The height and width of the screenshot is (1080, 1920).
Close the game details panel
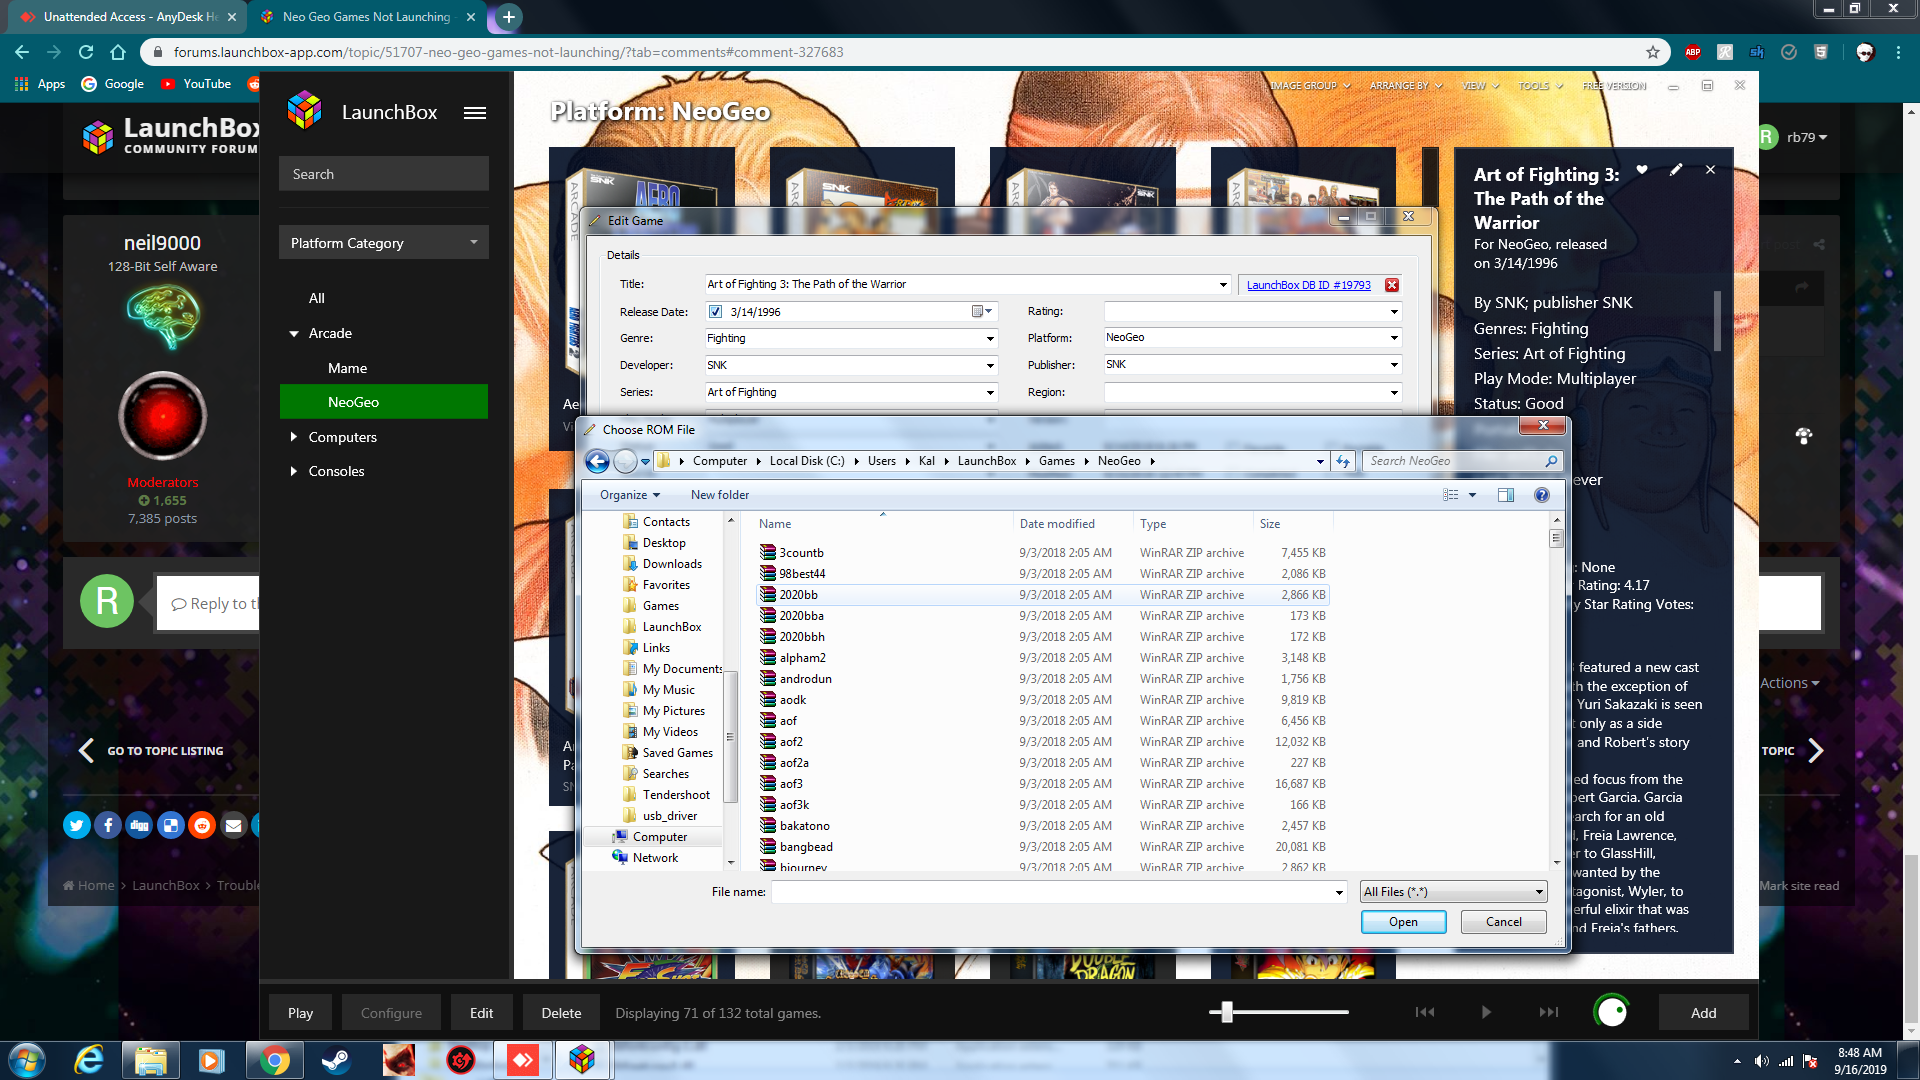point(1711,170)
